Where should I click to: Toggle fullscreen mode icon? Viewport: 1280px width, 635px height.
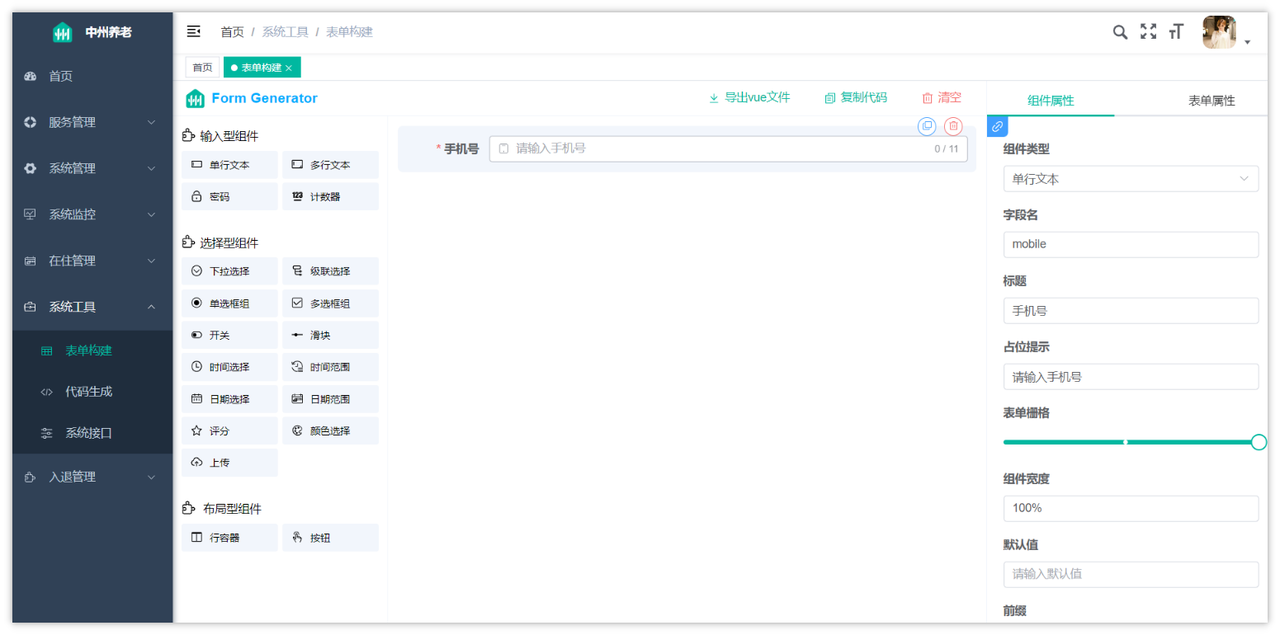click(1148, 32)
